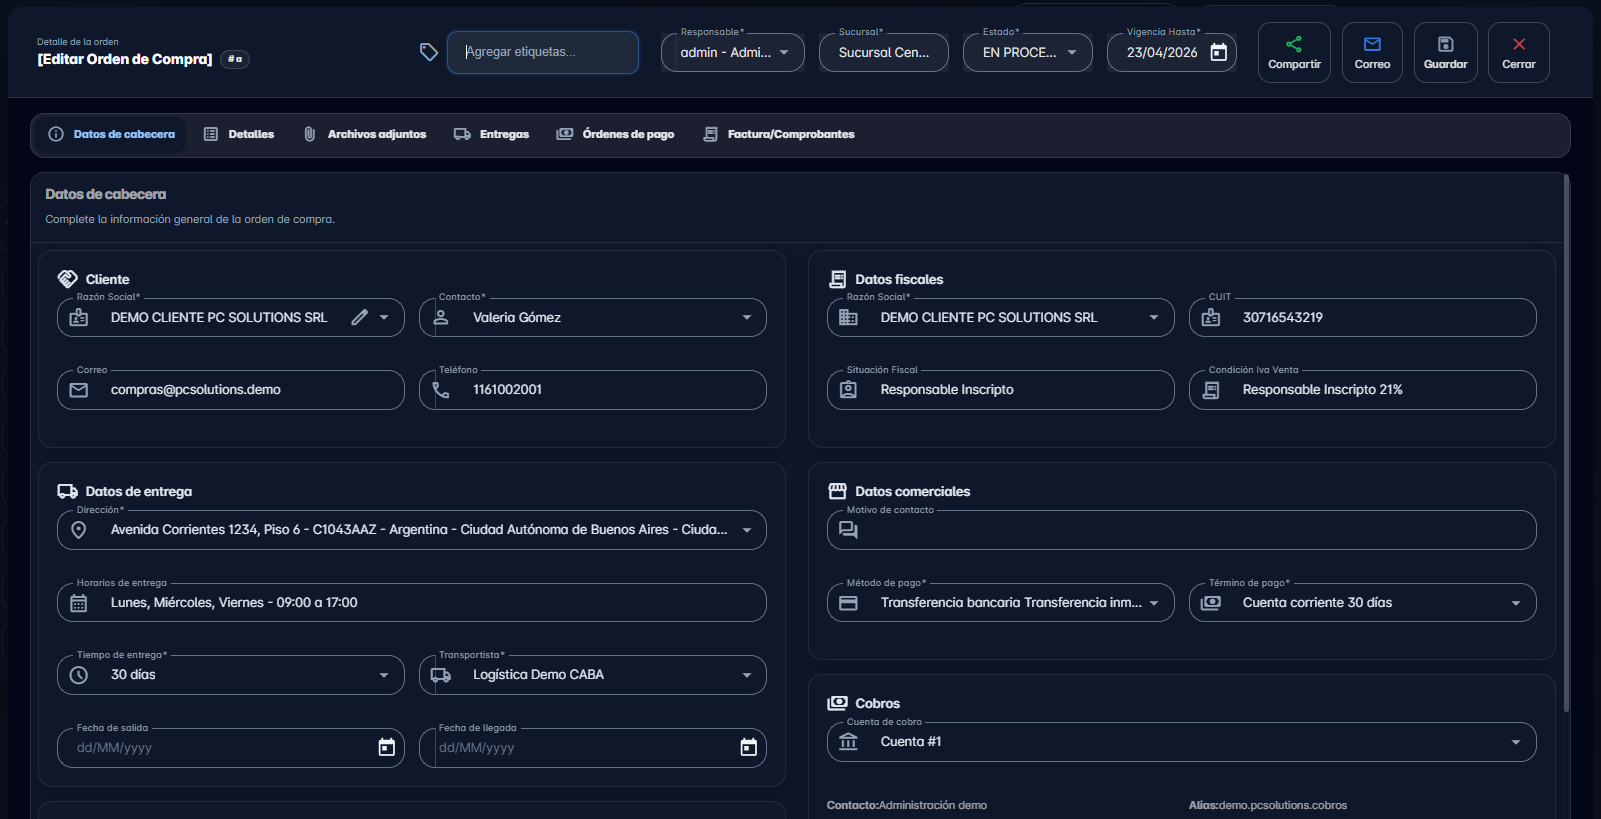
Task: Click the truck icon beside Datos de entrega
Action: 67,491
